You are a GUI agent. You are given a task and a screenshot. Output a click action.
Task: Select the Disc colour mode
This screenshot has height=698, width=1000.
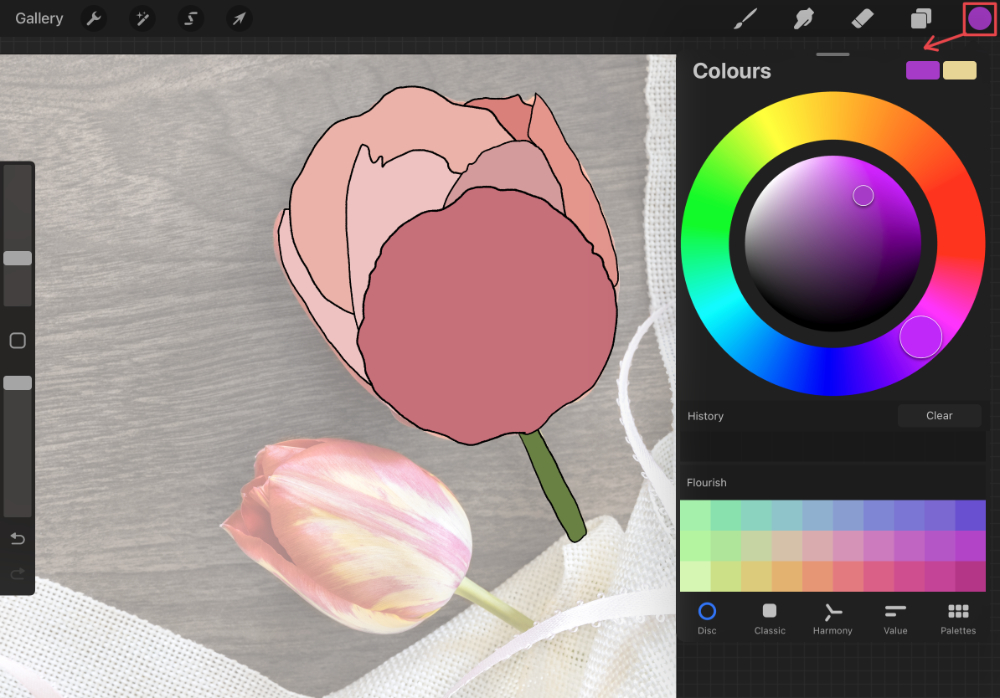tap(707, 618)
